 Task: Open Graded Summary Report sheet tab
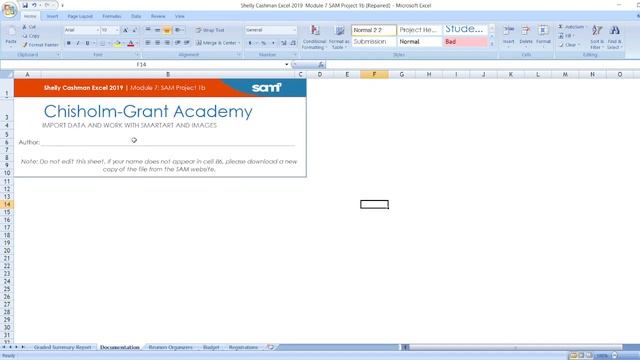click(62, 347)
